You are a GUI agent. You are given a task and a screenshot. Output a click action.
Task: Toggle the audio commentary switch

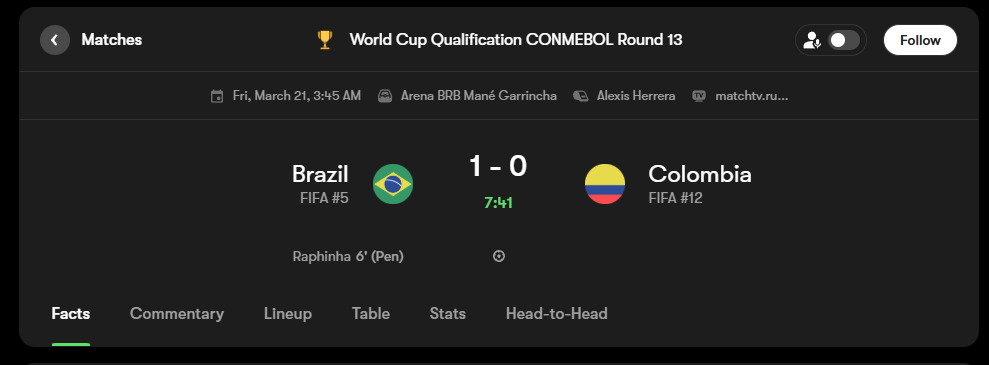point(843,40)
